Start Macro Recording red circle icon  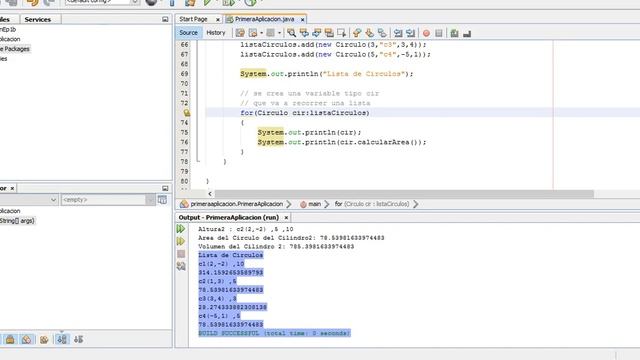click(x=426, y=33)
